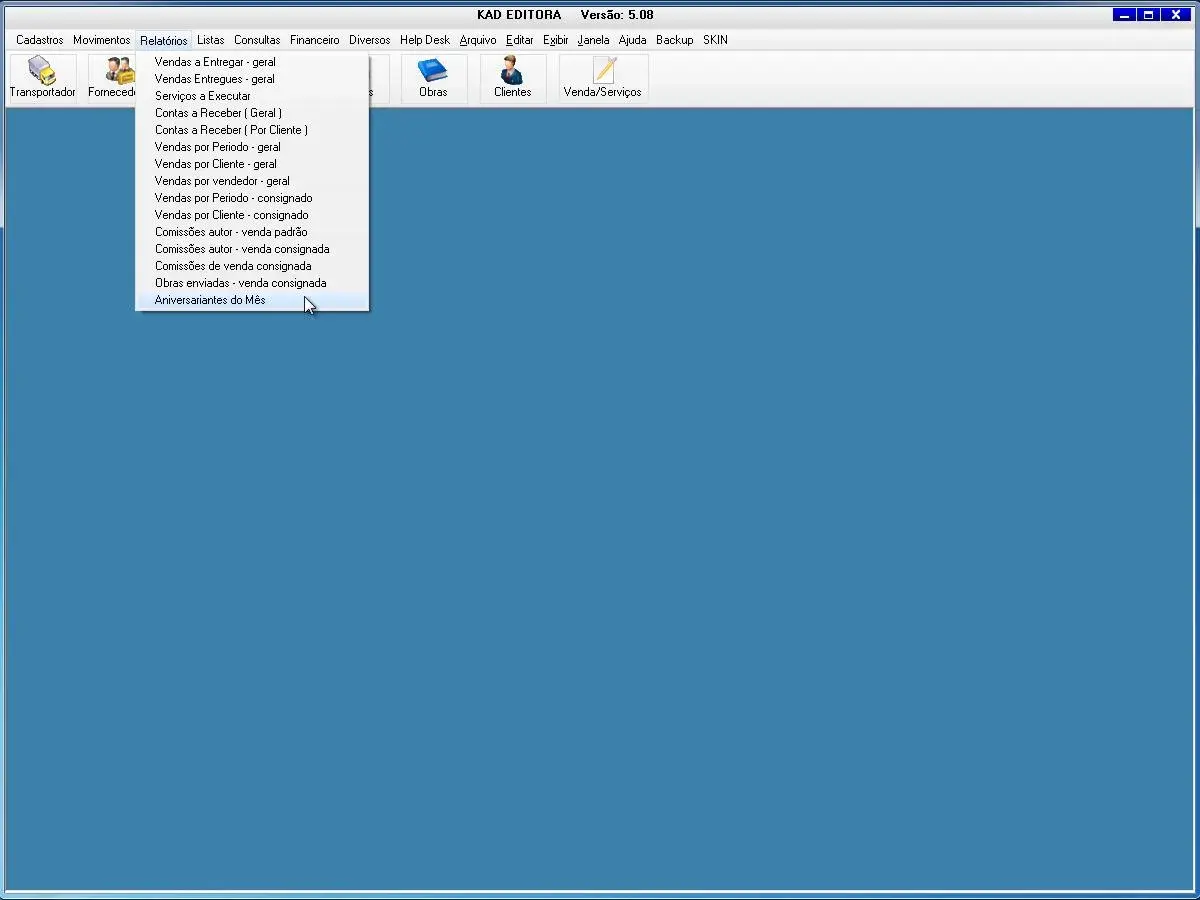1200x900 pixels.
Task: Choose Vendas a Entregar - geral
Action: click(215, 62)
